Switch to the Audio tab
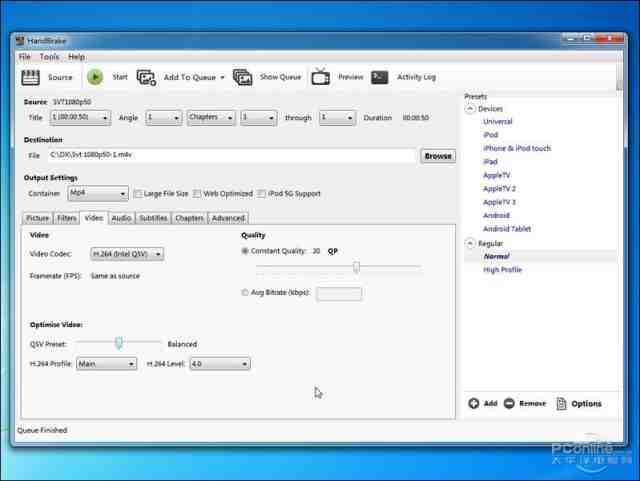 click(121, 218)
